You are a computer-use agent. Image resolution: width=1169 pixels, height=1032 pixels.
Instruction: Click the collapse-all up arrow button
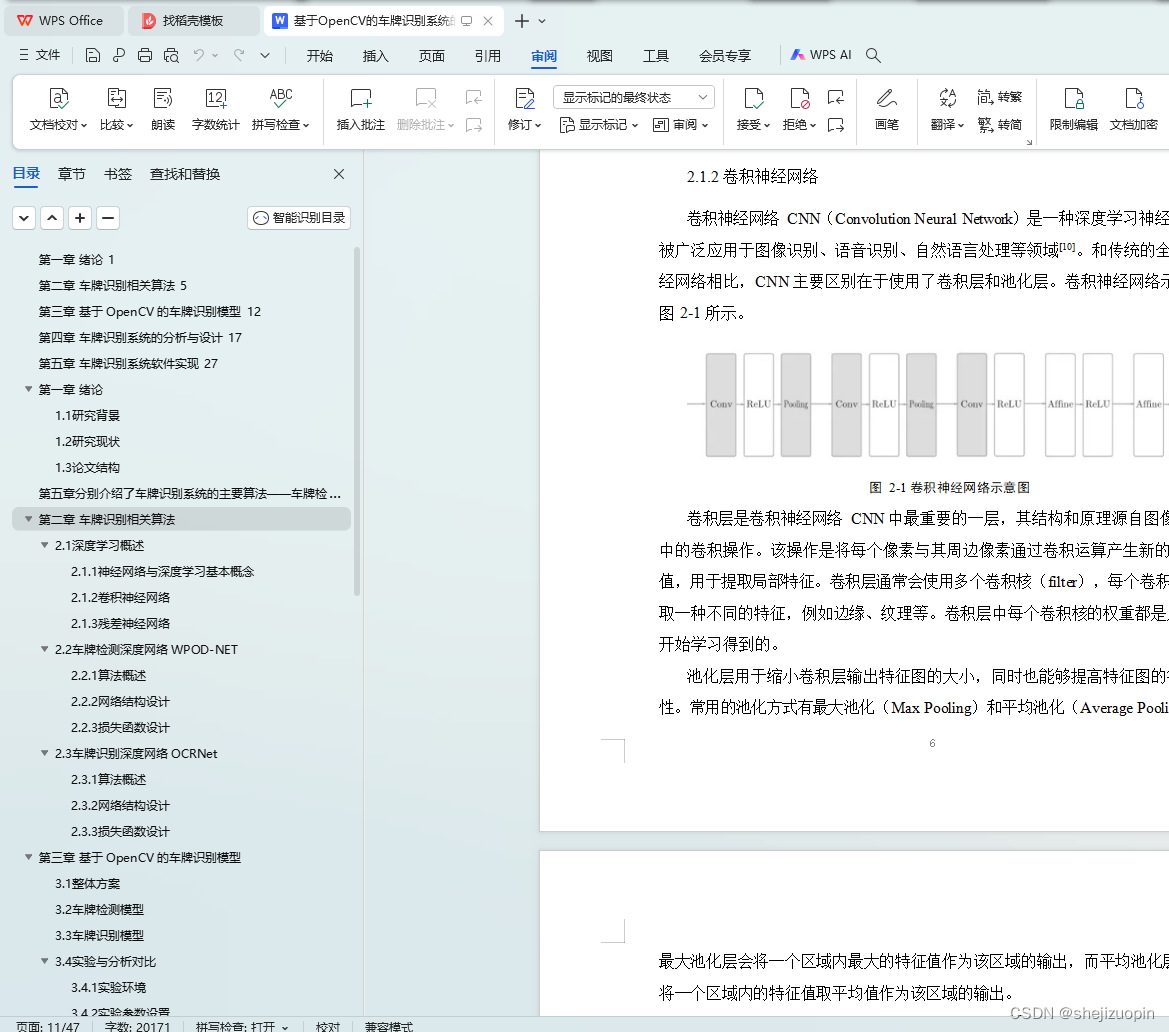pyautogui.click(x=52, y=218)
